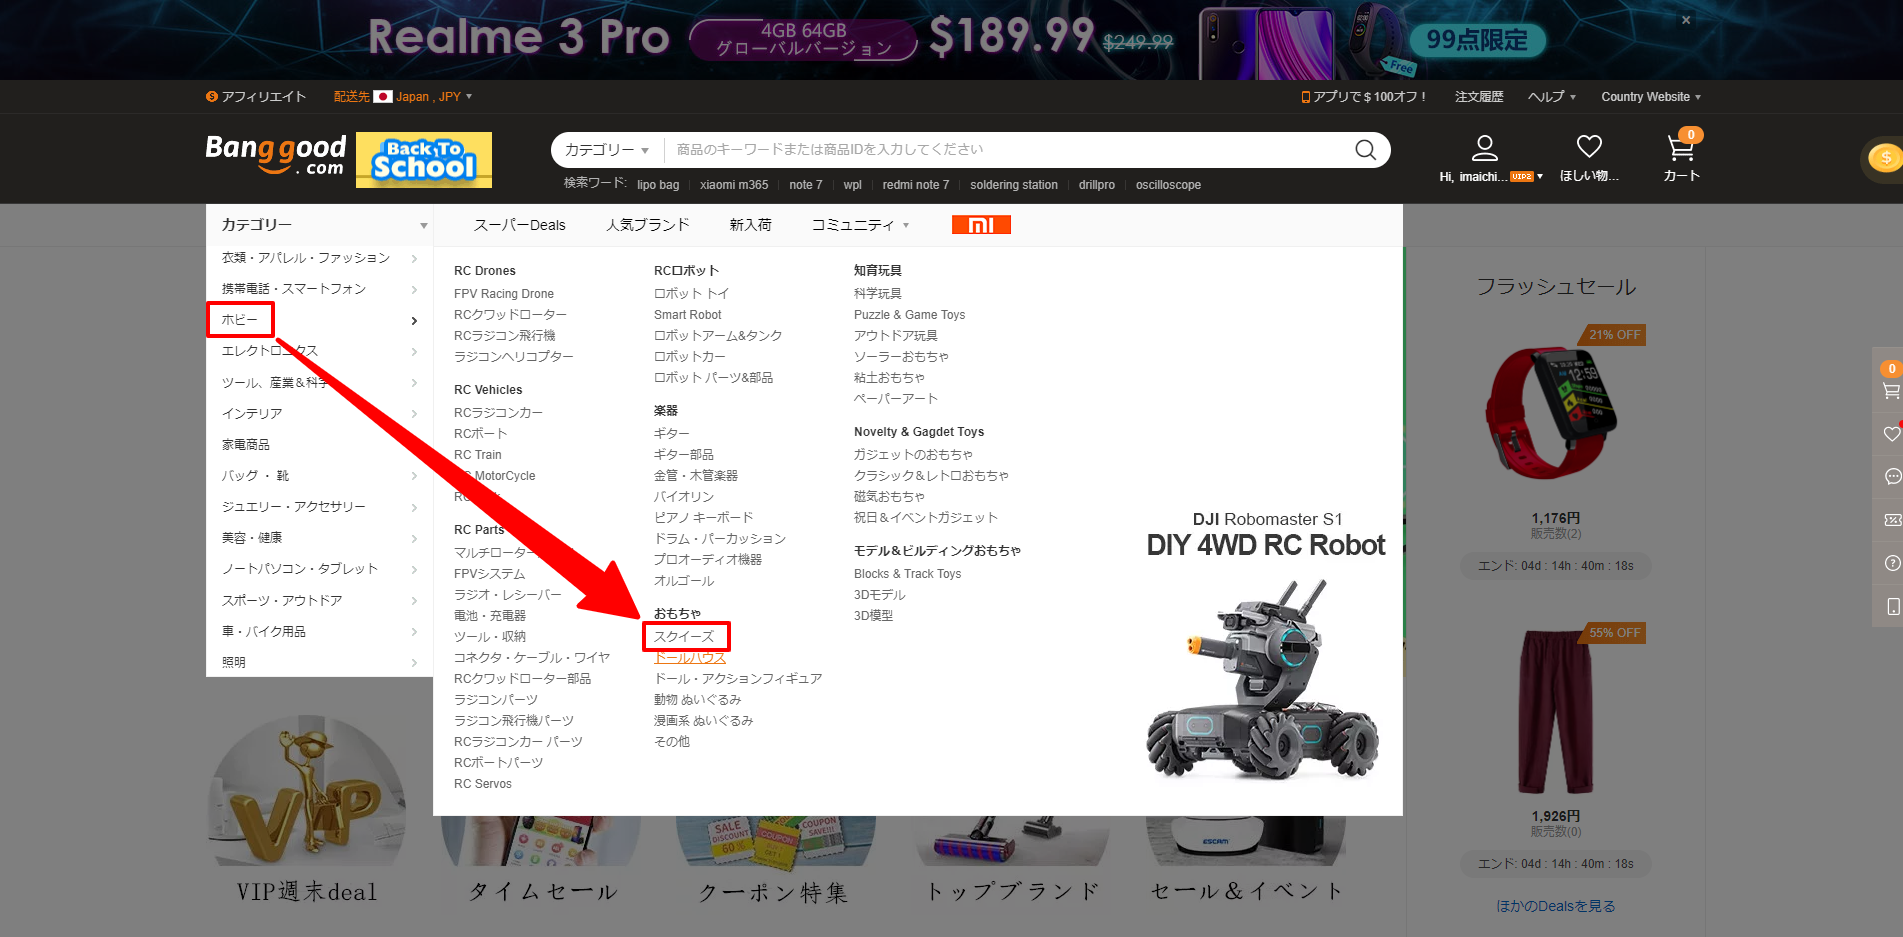Open the FPV Racing Drone link
This screenshot has height=937, width=1903.
point(504,294)
